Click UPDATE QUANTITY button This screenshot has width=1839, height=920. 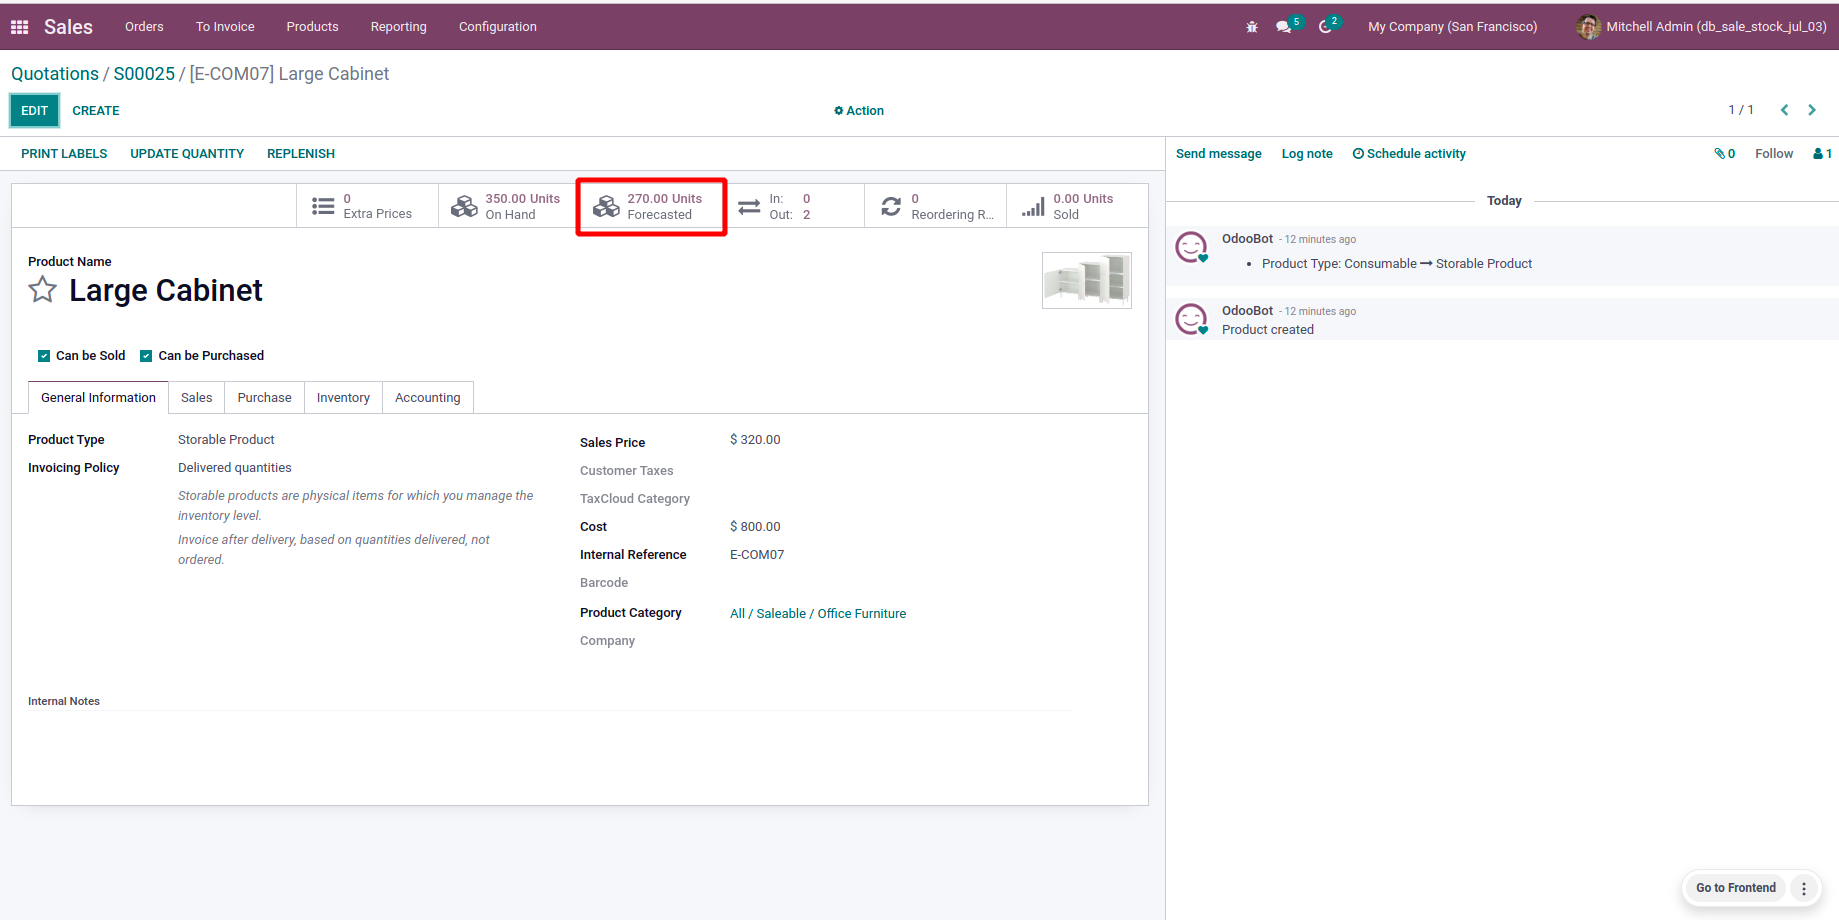tap(187, 154)
